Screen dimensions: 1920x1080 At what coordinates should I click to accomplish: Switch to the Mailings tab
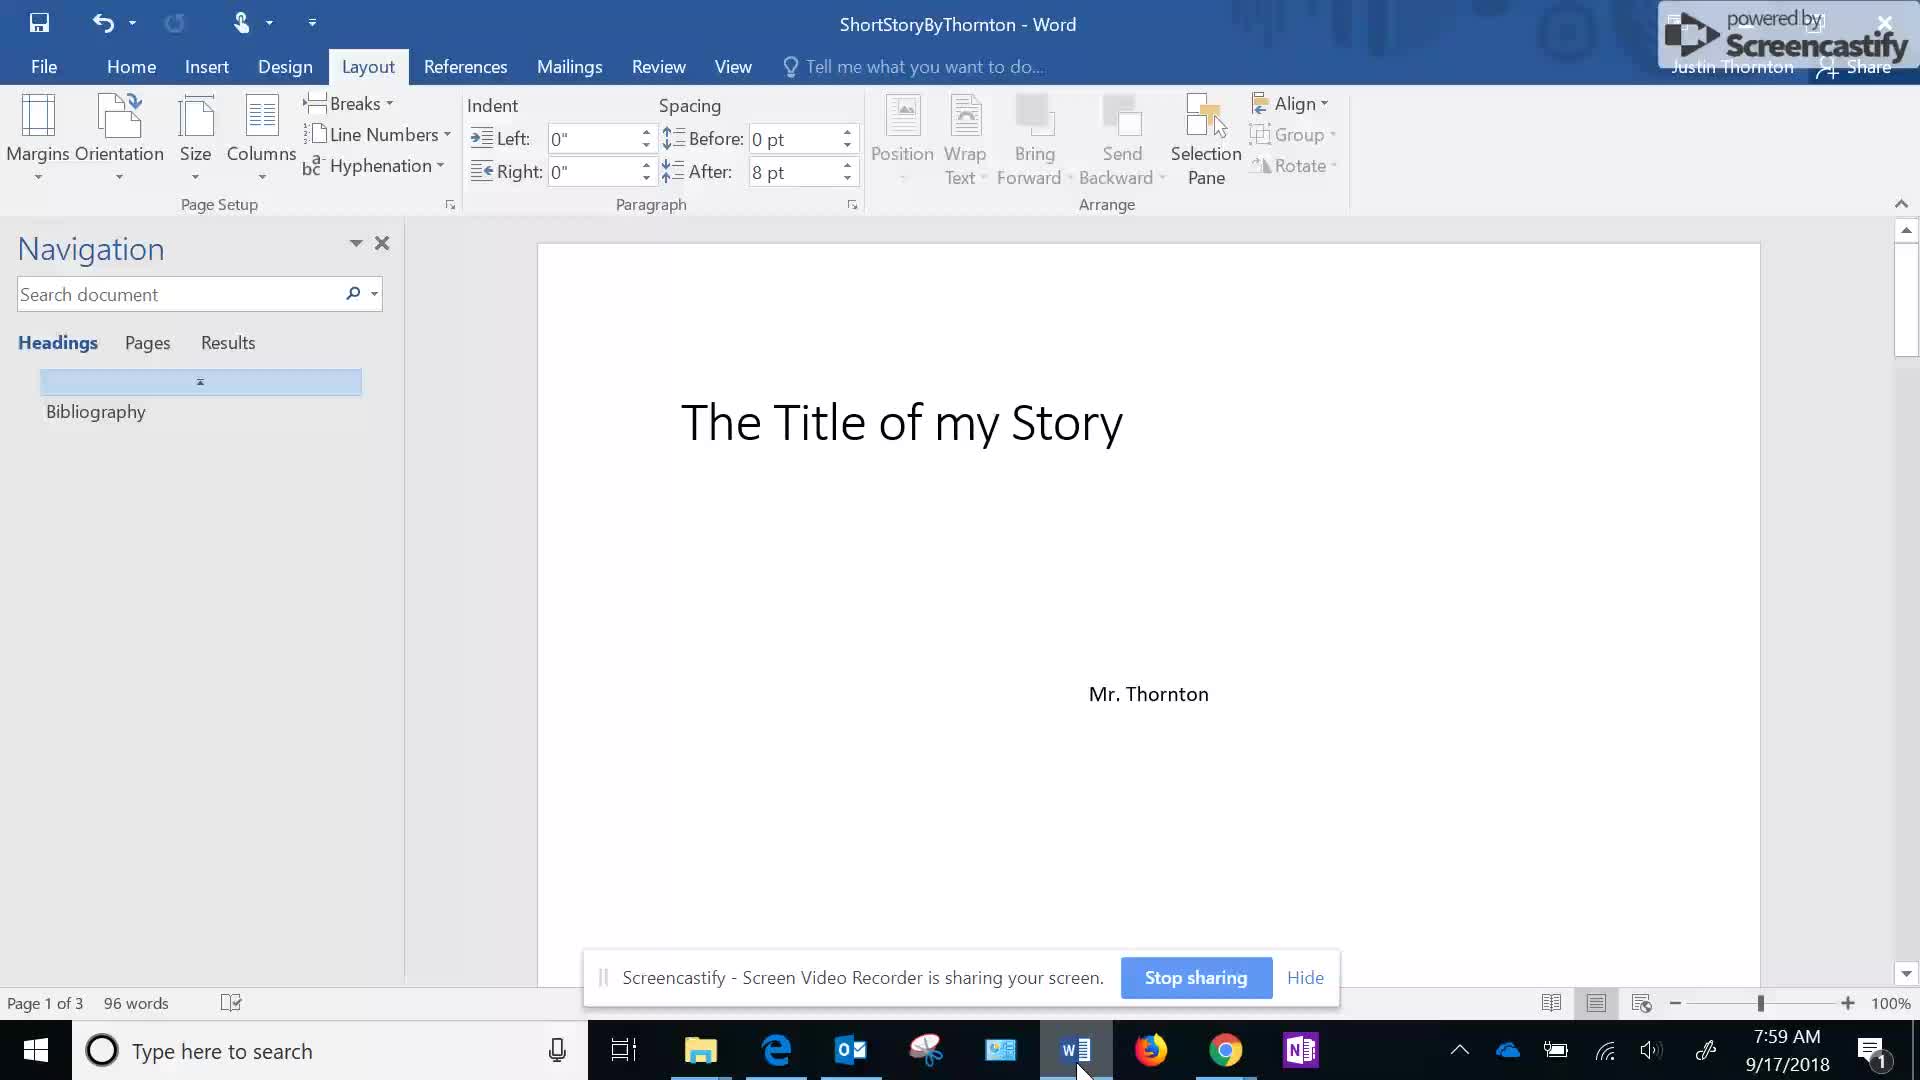[x=569, y=66]
